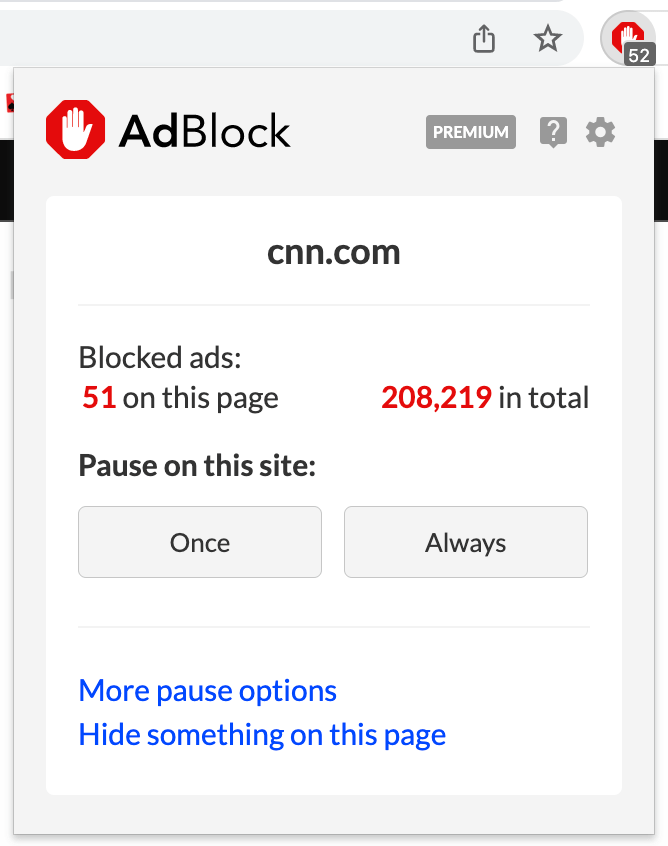
Task: Open More pause options
Action: tap(207, 690)
